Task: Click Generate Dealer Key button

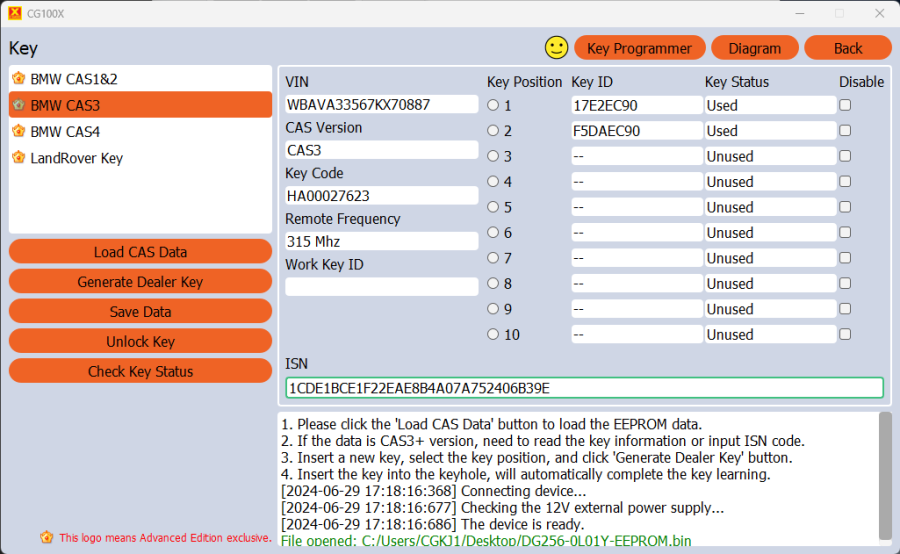Action: click(140, 282)
